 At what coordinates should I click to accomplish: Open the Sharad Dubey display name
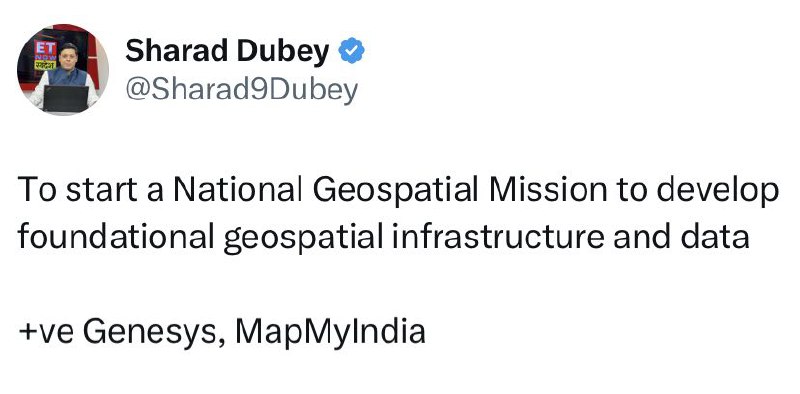pyautogui.click(x=227, y=51)
